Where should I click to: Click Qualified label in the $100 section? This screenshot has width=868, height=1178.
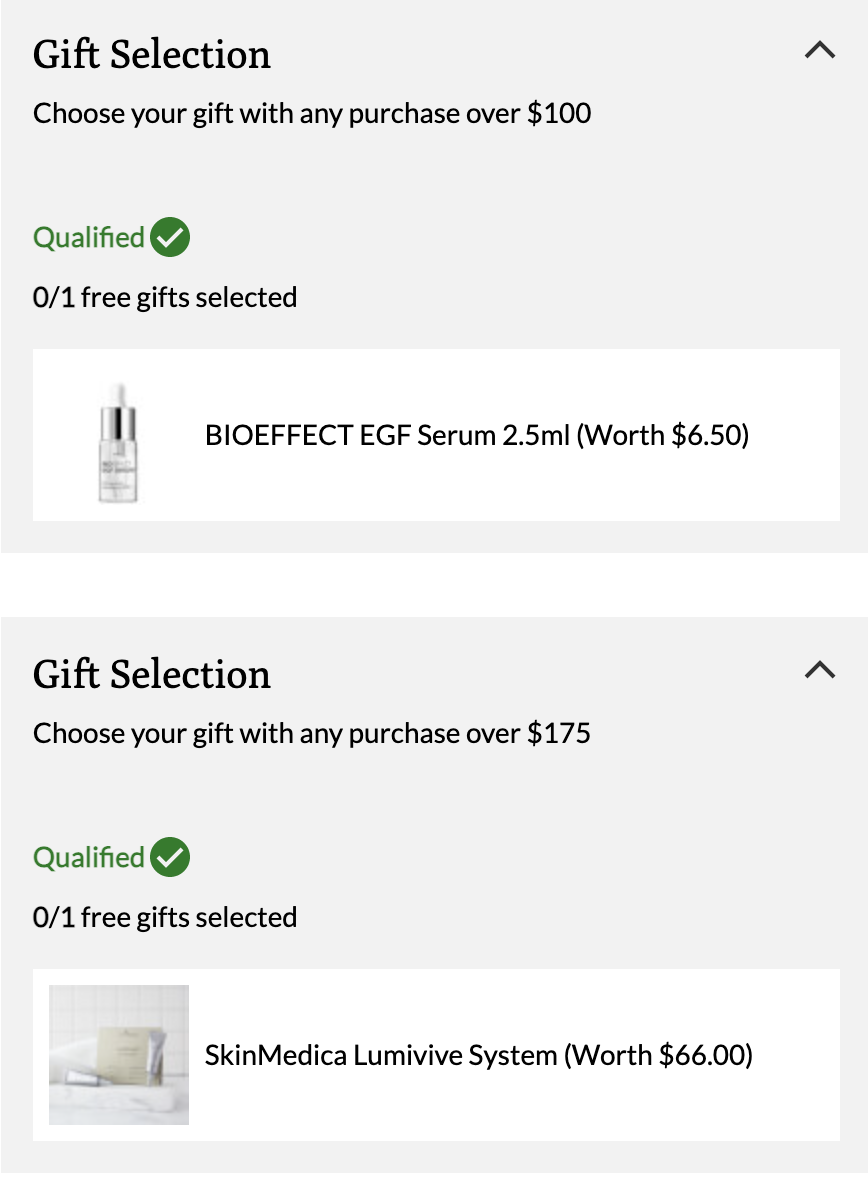click(x=89, y=237)
